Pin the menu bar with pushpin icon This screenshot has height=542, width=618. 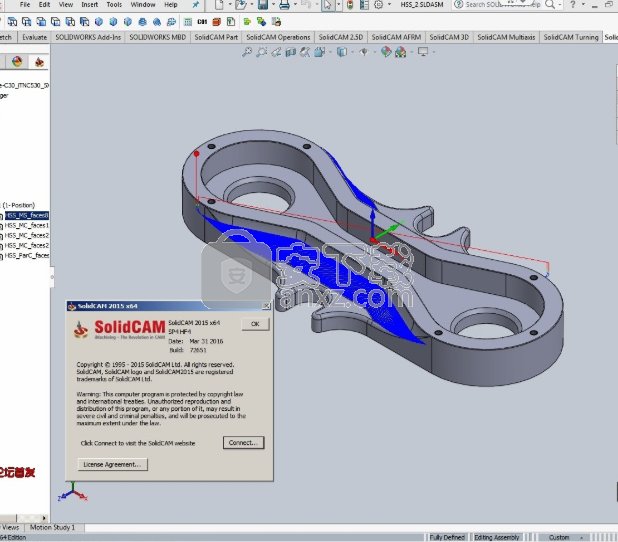point(195,5)
